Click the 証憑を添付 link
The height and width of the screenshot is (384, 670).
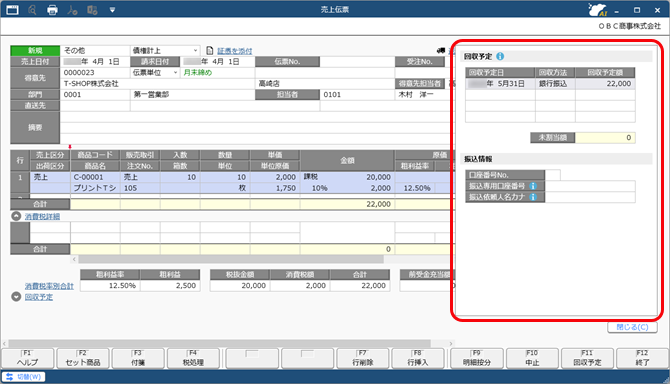pyautogui.click(x=235, y=51)
